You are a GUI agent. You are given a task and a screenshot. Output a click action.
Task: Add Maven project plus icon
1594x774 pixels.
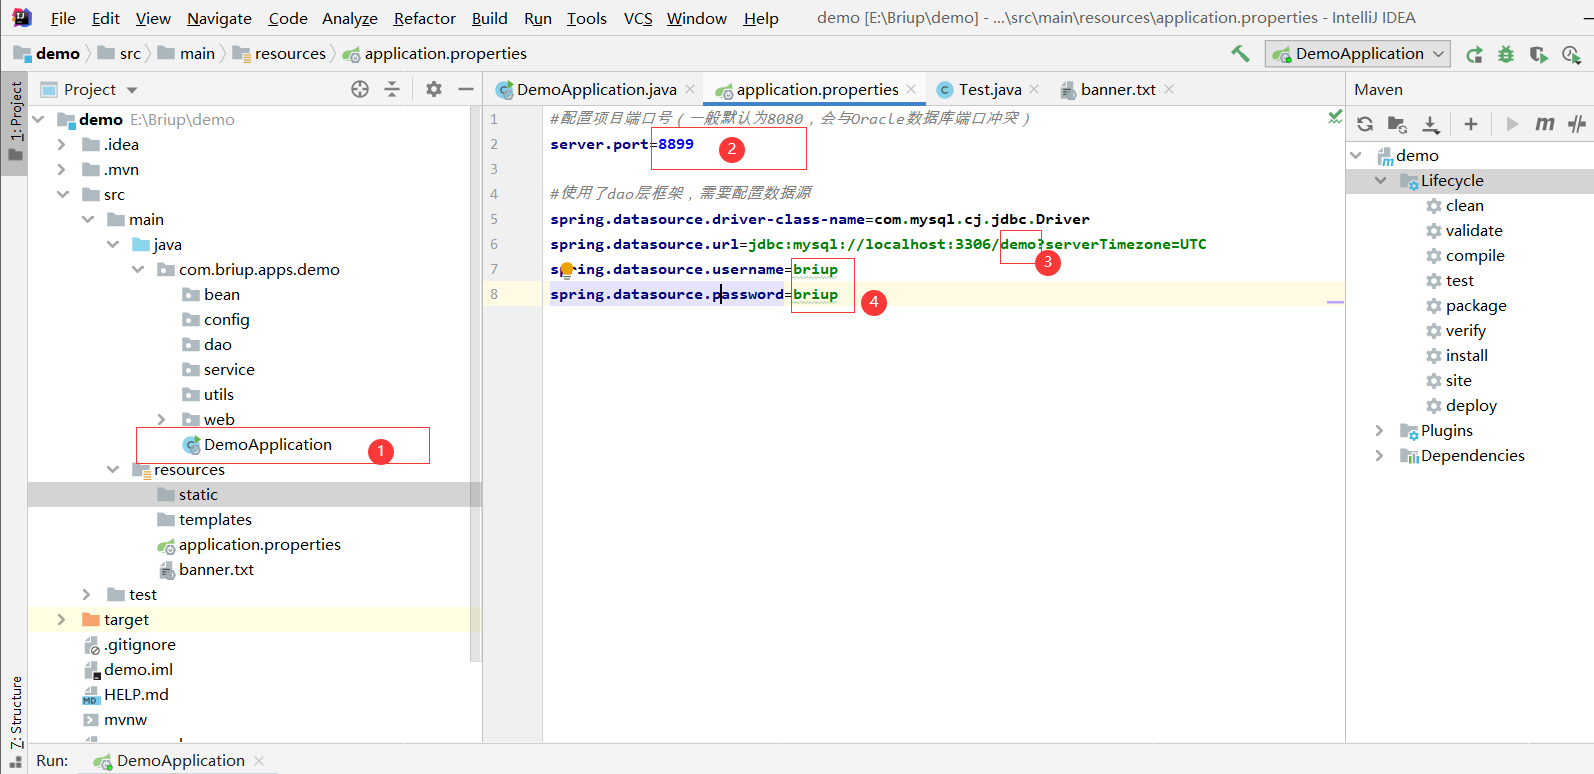pos(1470,124)
